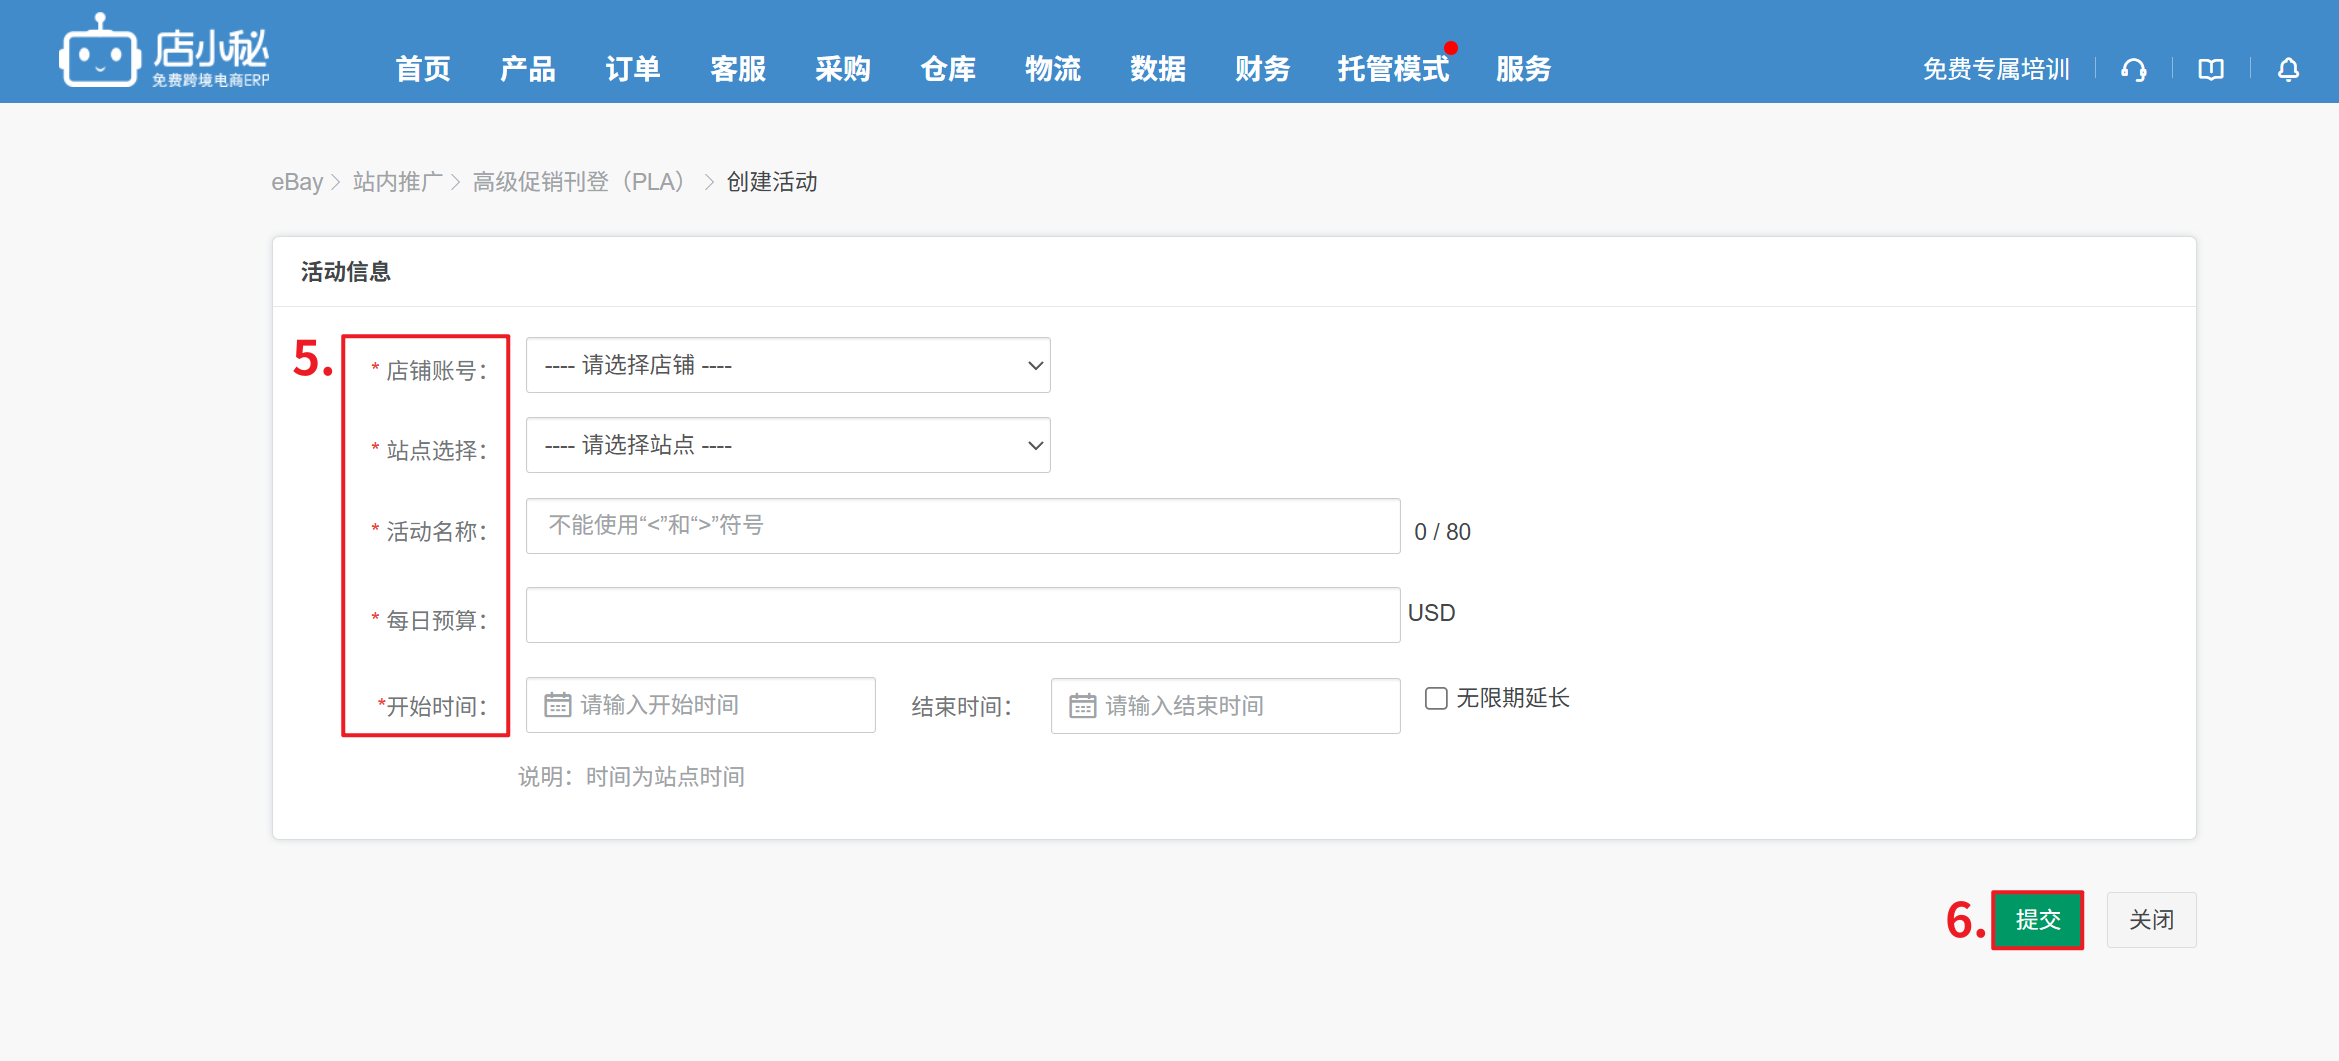
Task: Enable the 无限期延长 checkbox
Action: [x=1436, y=698]
